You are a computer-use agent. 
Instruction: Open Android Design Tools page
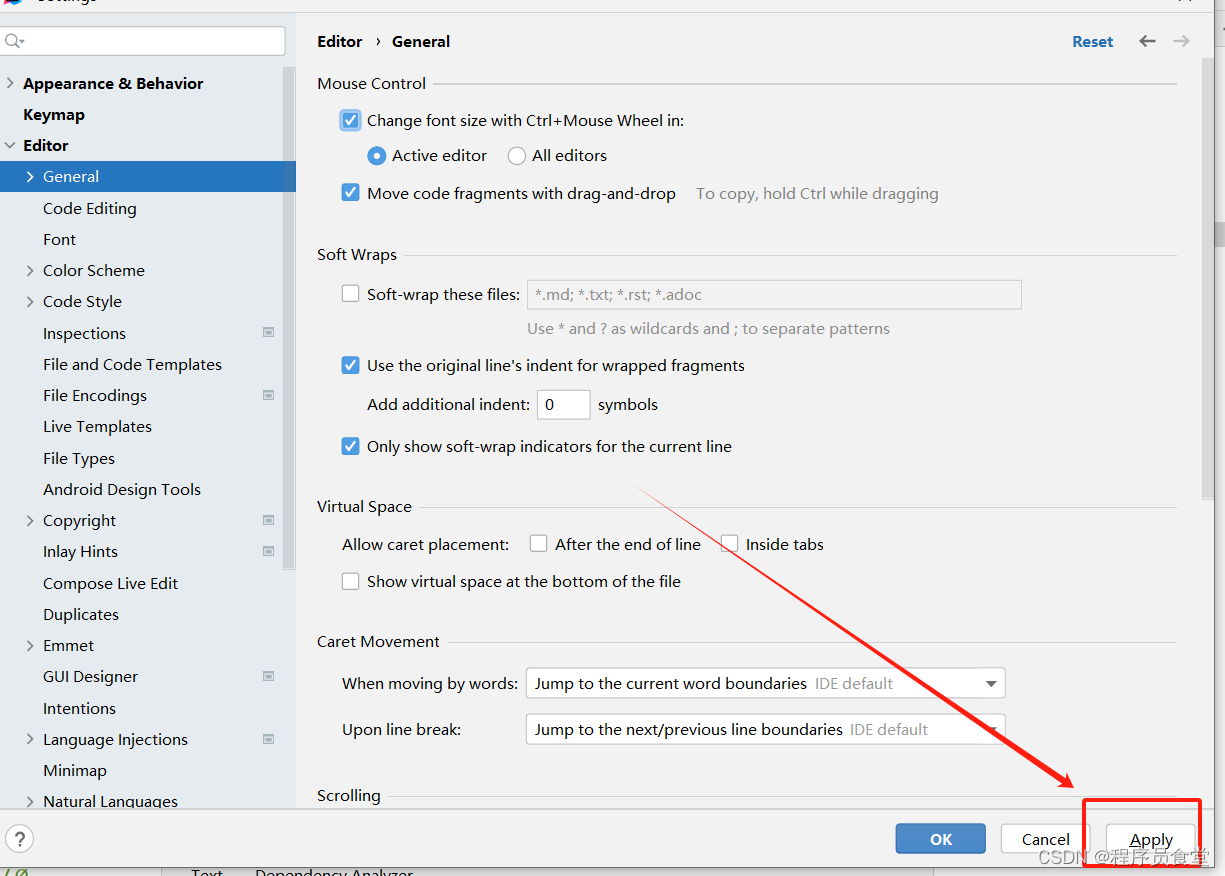pyautogui.click(x=122, y=489)
